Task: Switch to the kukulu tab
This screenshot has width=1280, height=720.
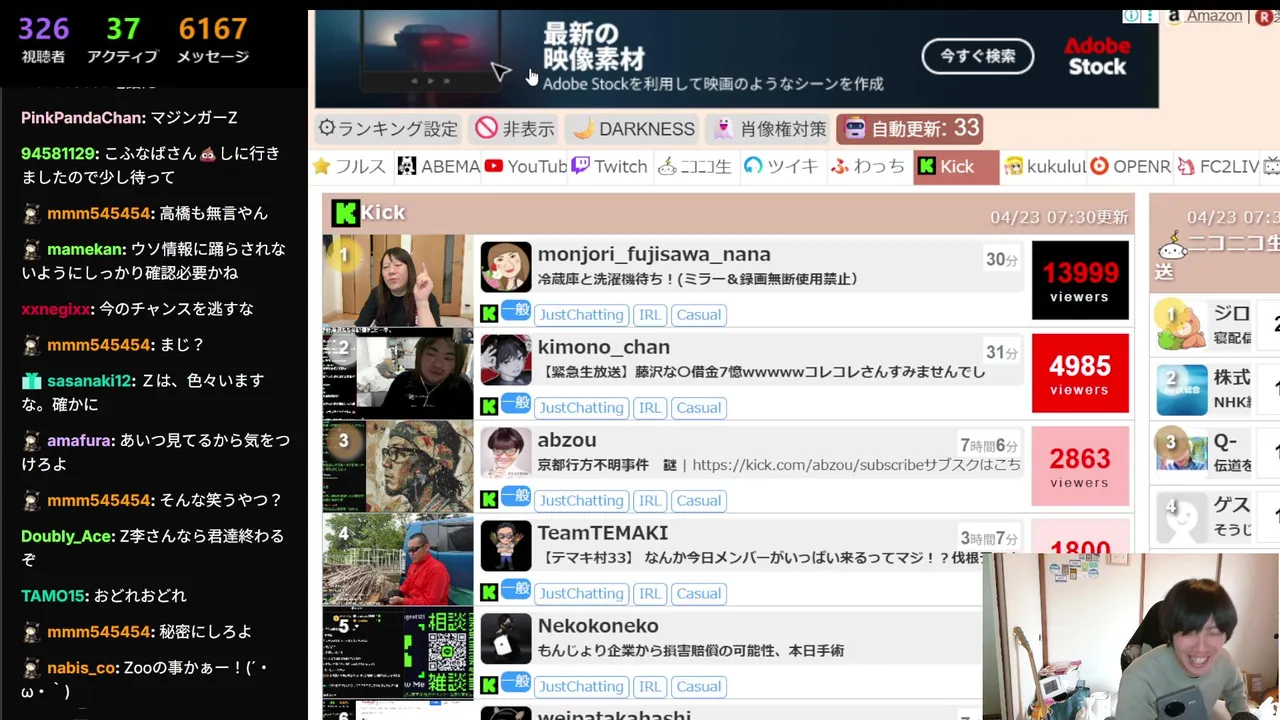Action: tap(1045, 167)
